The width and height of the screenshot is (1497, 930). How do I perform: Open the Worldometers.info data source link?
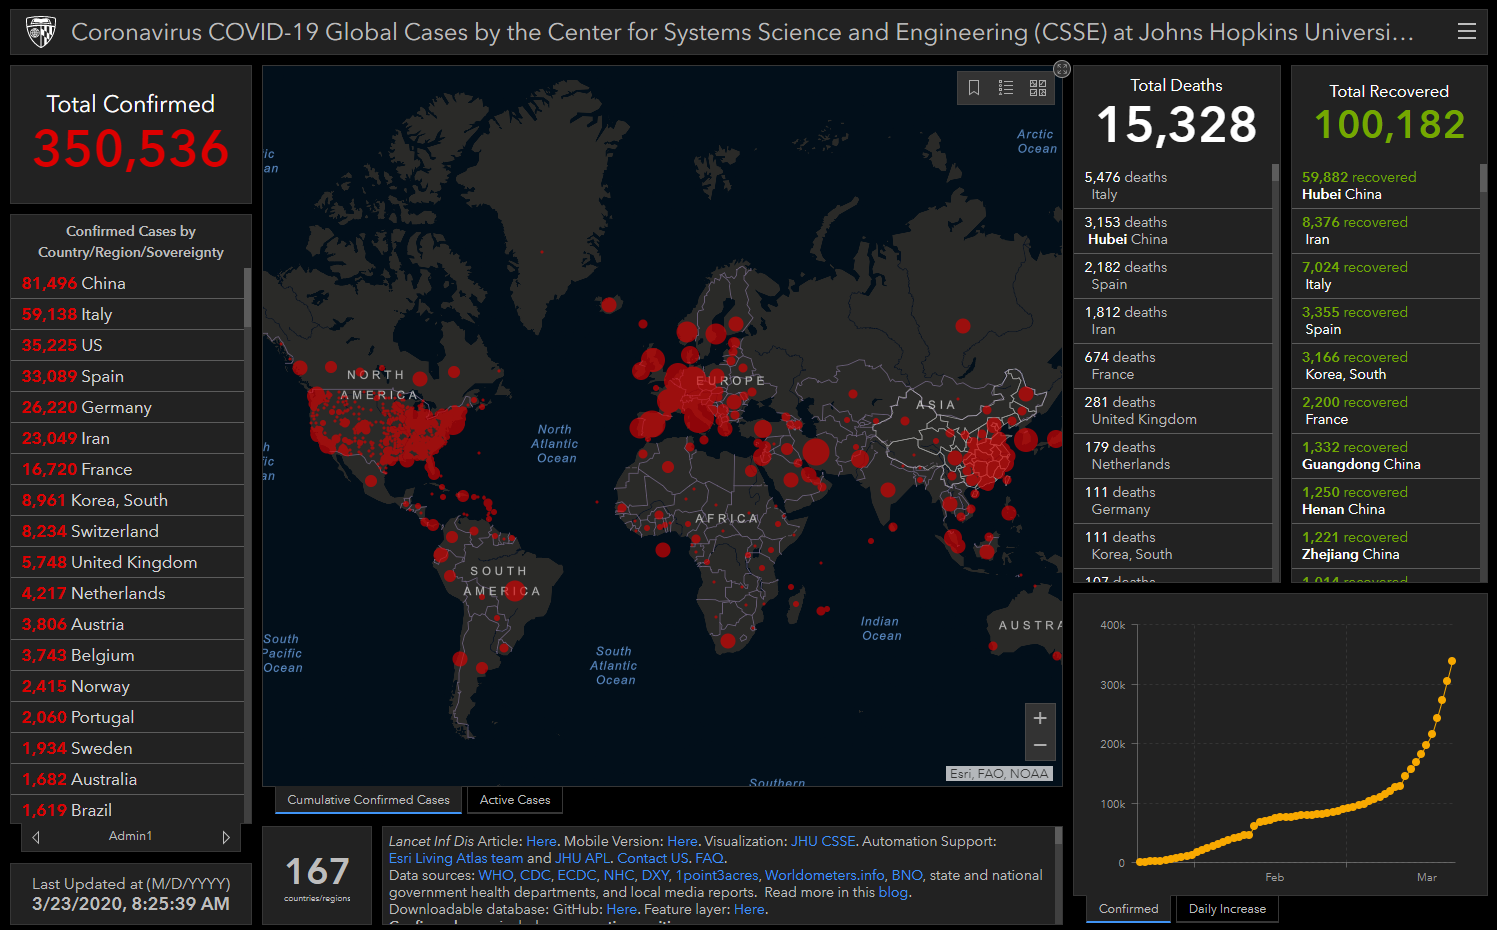[824, 875]
